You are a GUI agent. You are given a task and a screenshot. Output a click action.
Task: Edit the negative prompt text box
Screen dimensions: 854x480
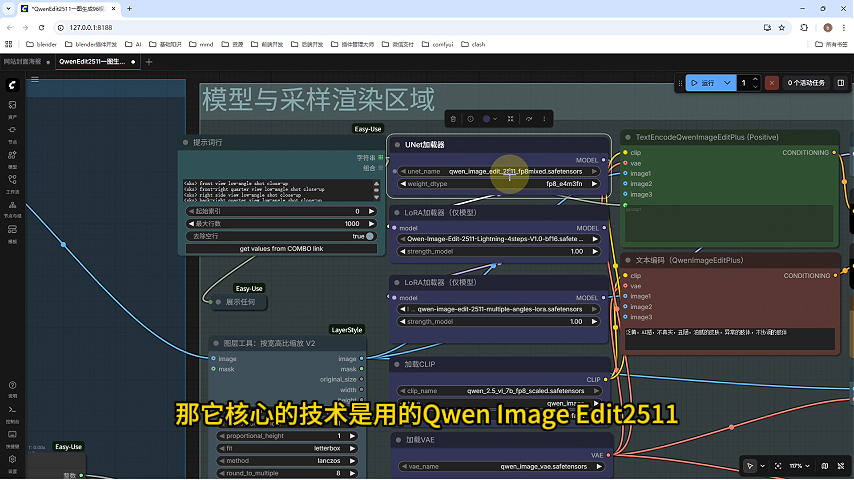(x=729, y=338)
